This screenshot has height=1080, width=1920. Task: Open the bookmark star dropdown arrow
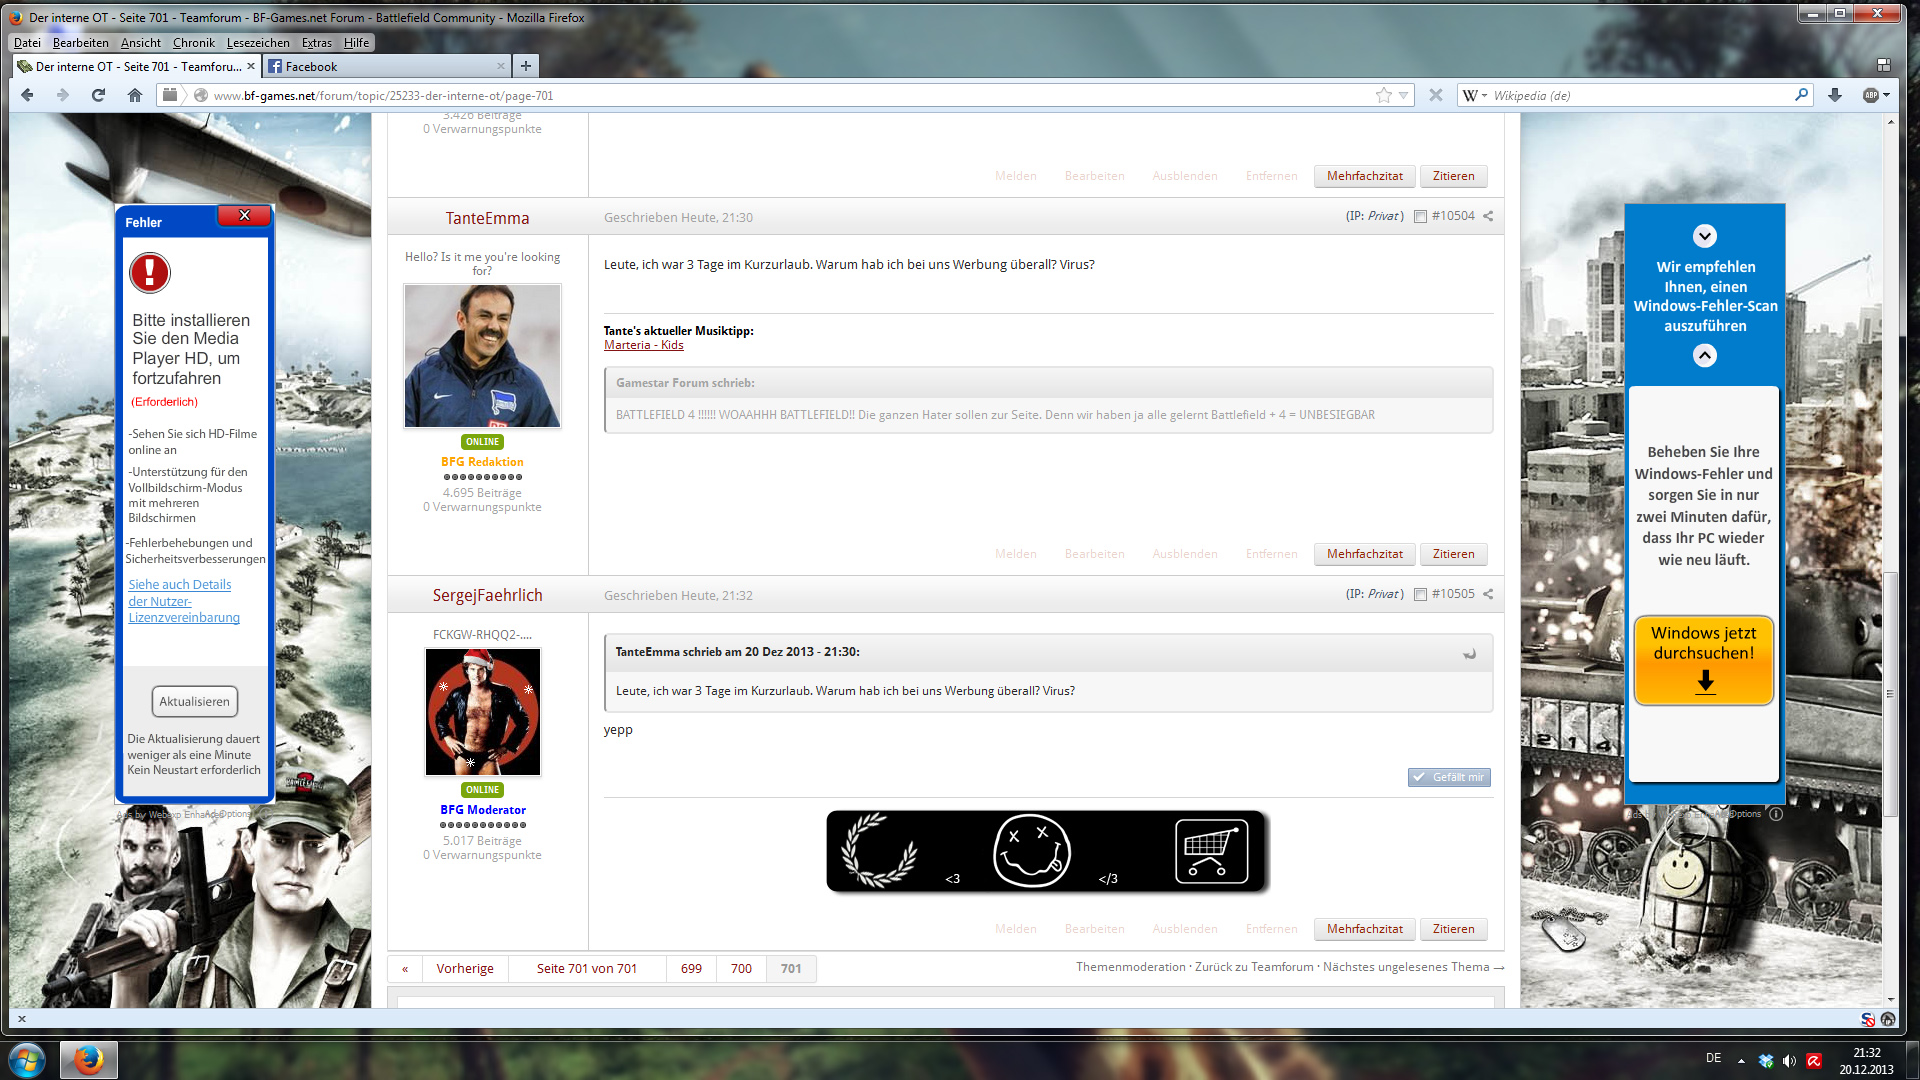pyautogui.click(x=1403, y=95)
